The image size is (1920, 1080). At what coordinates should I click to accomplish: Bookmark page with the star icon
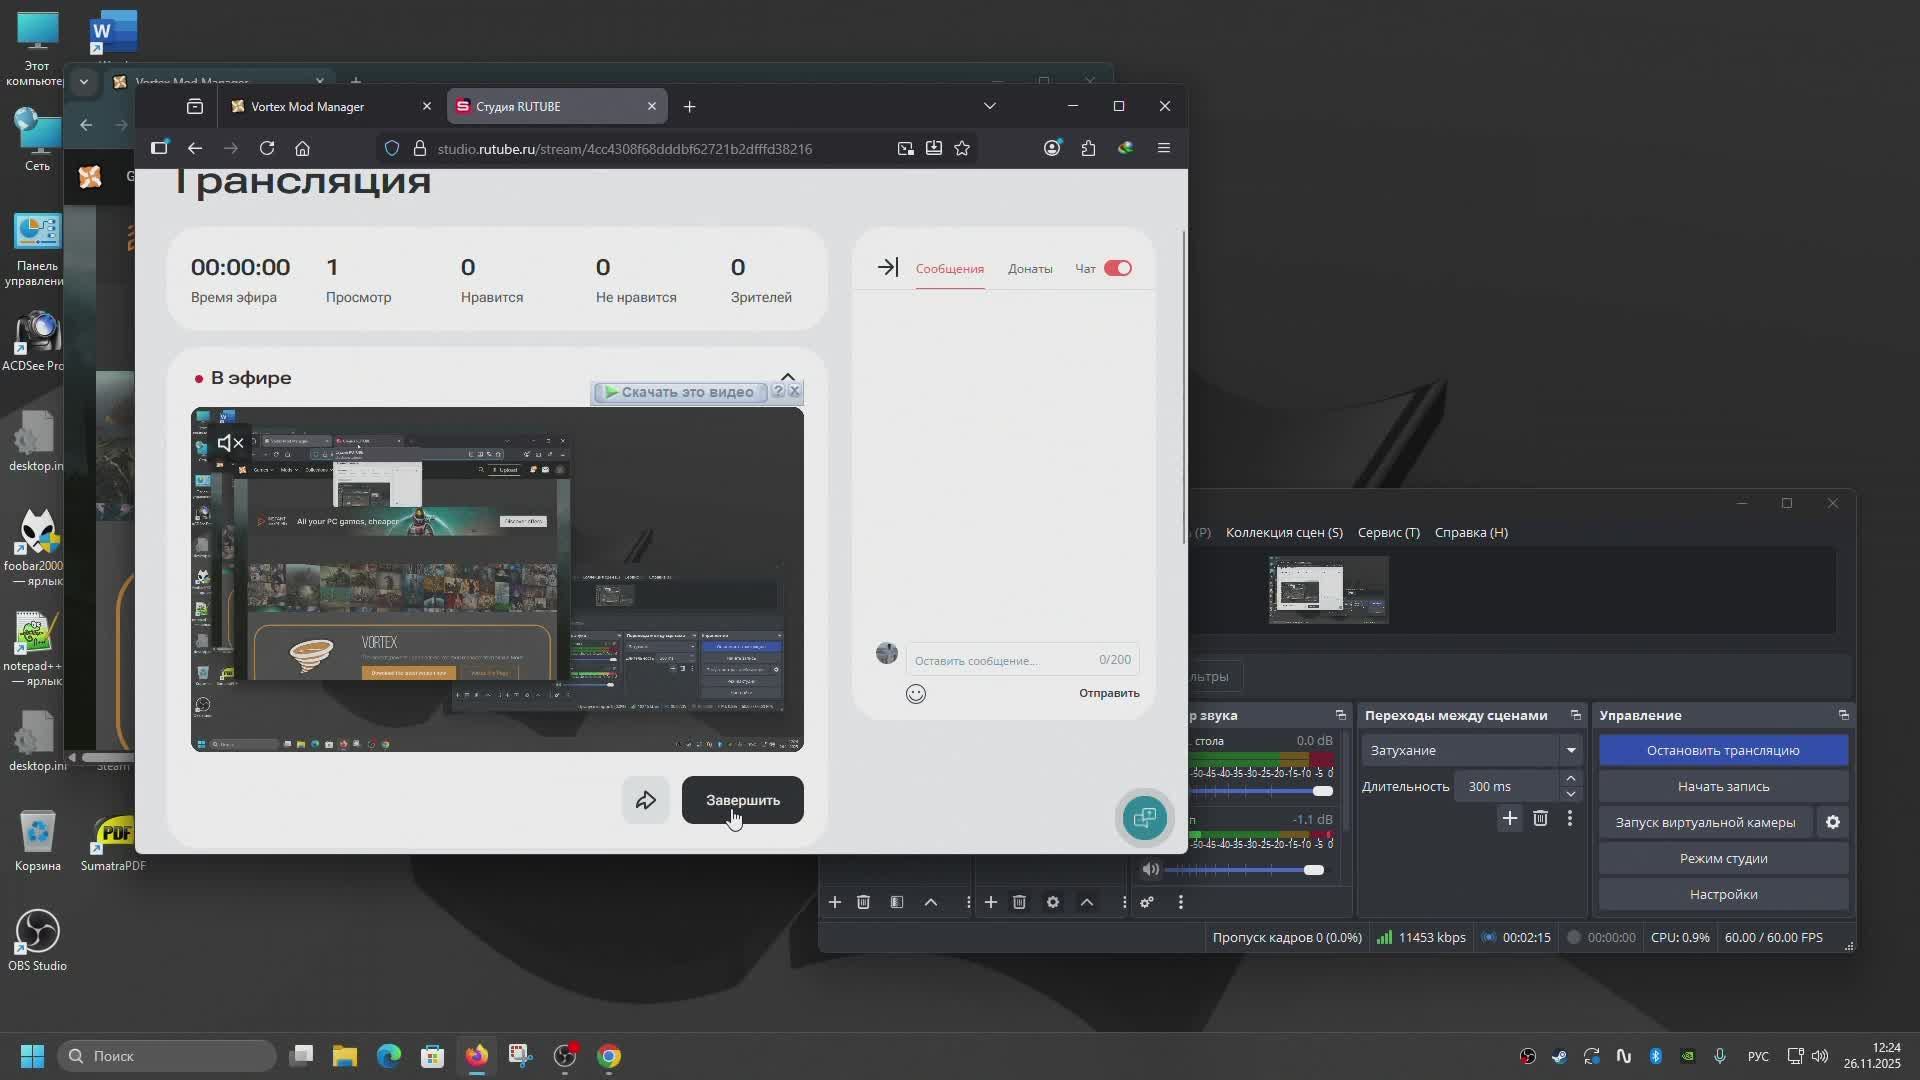[962, 148]
